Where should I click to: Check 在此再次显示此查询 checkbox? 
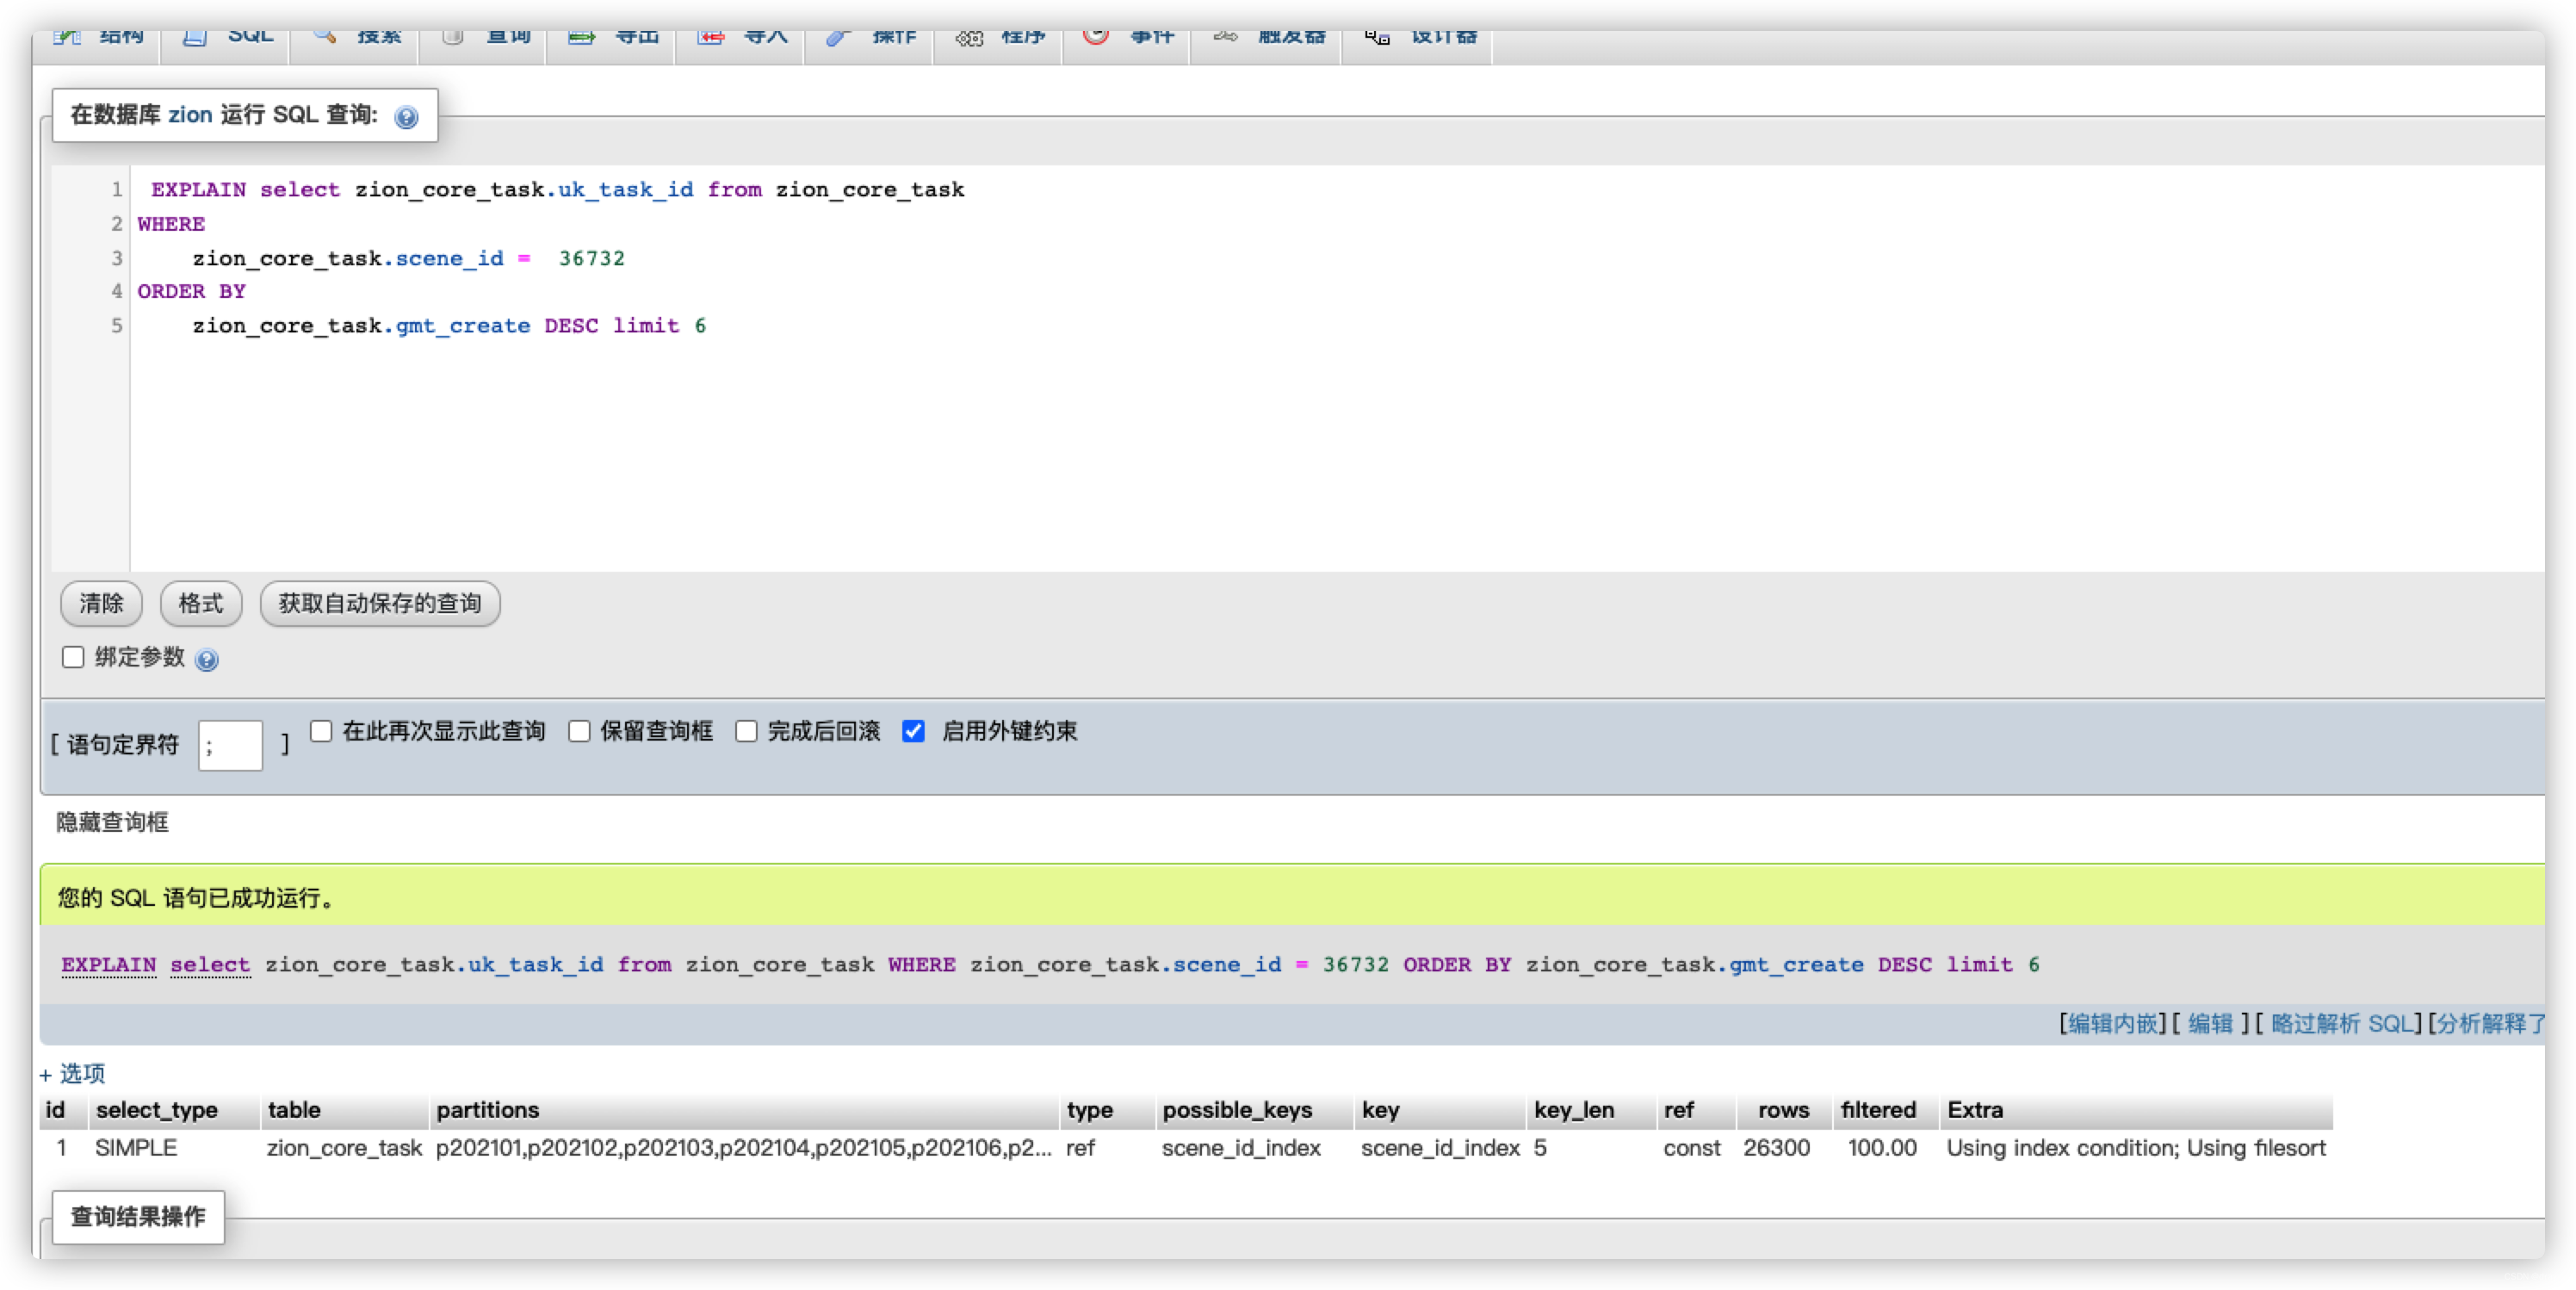point(321,731)
